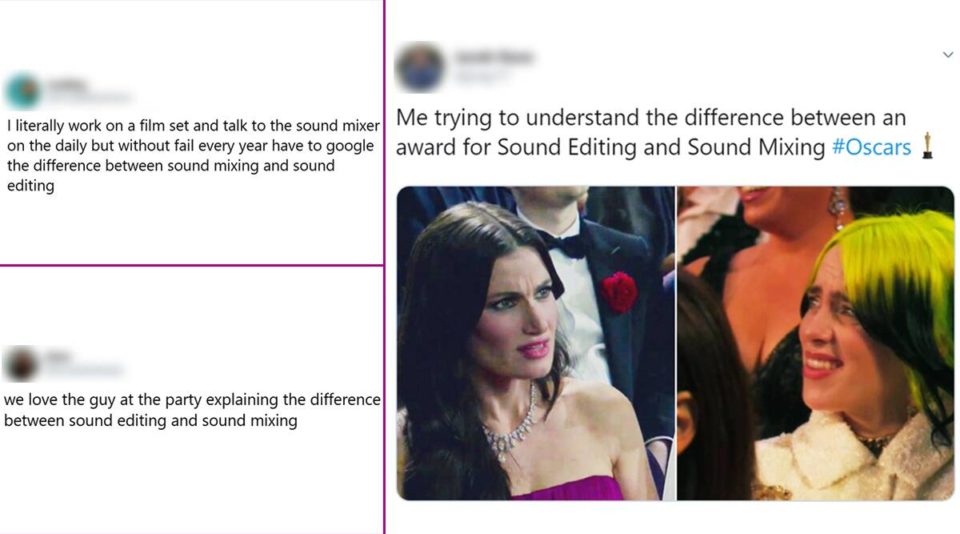Click the blurred display name of right tweet
Screen dimensions: 960x534
pyautogui.click(x=493, y=58)
